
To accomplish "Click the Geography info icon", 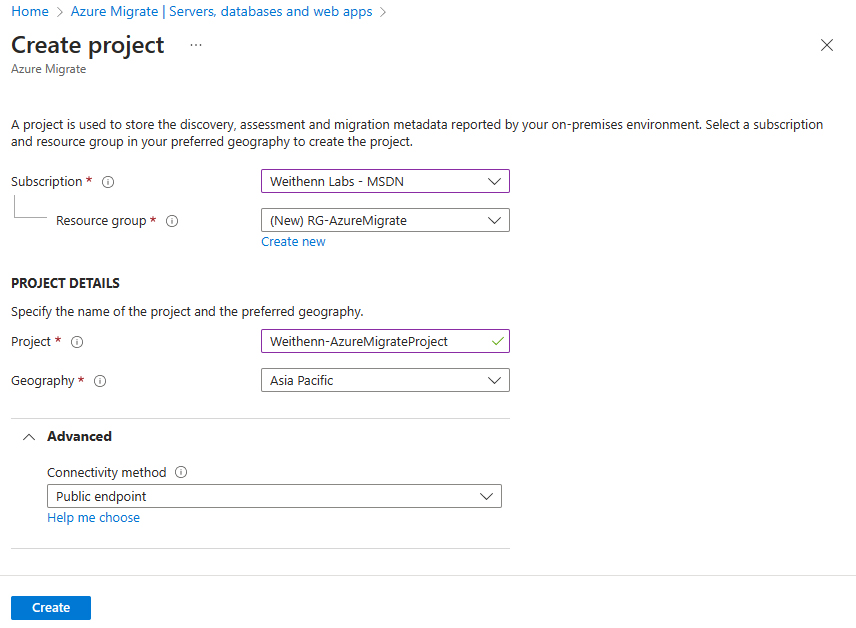I will pyautogui.click(x=100, y=381).
